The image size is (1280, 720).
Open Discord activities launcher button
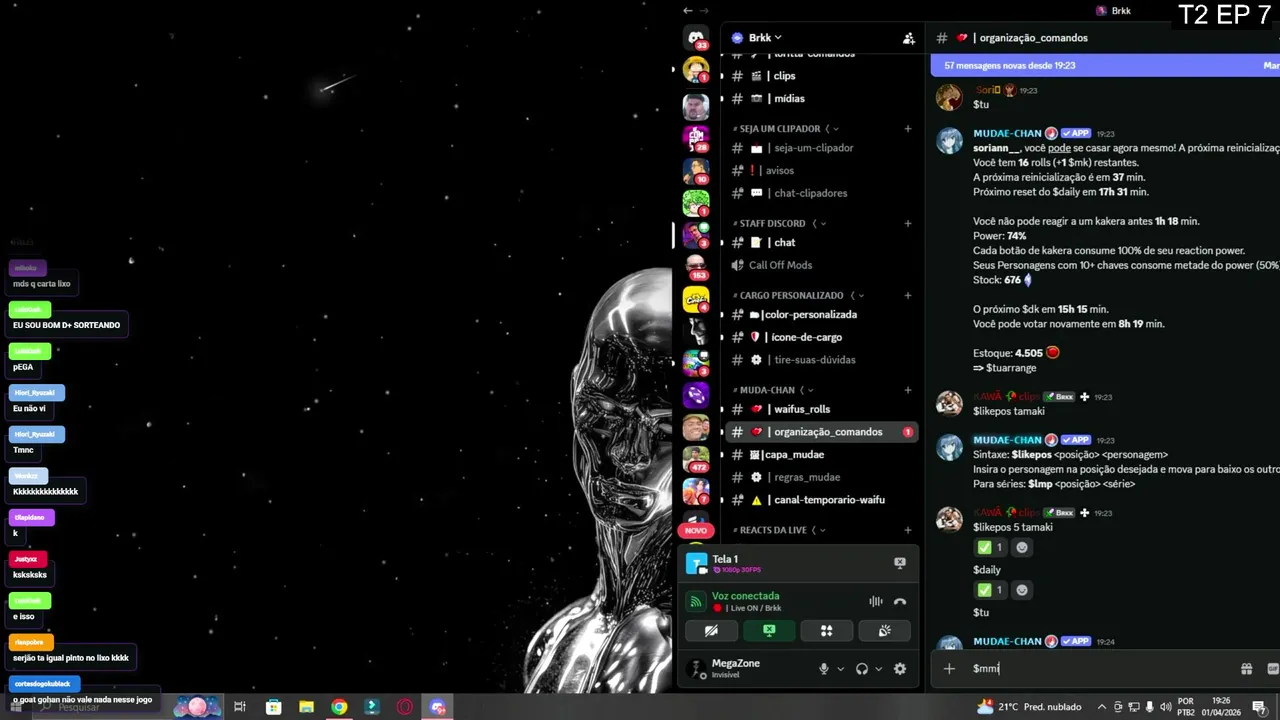coord(826,631)
